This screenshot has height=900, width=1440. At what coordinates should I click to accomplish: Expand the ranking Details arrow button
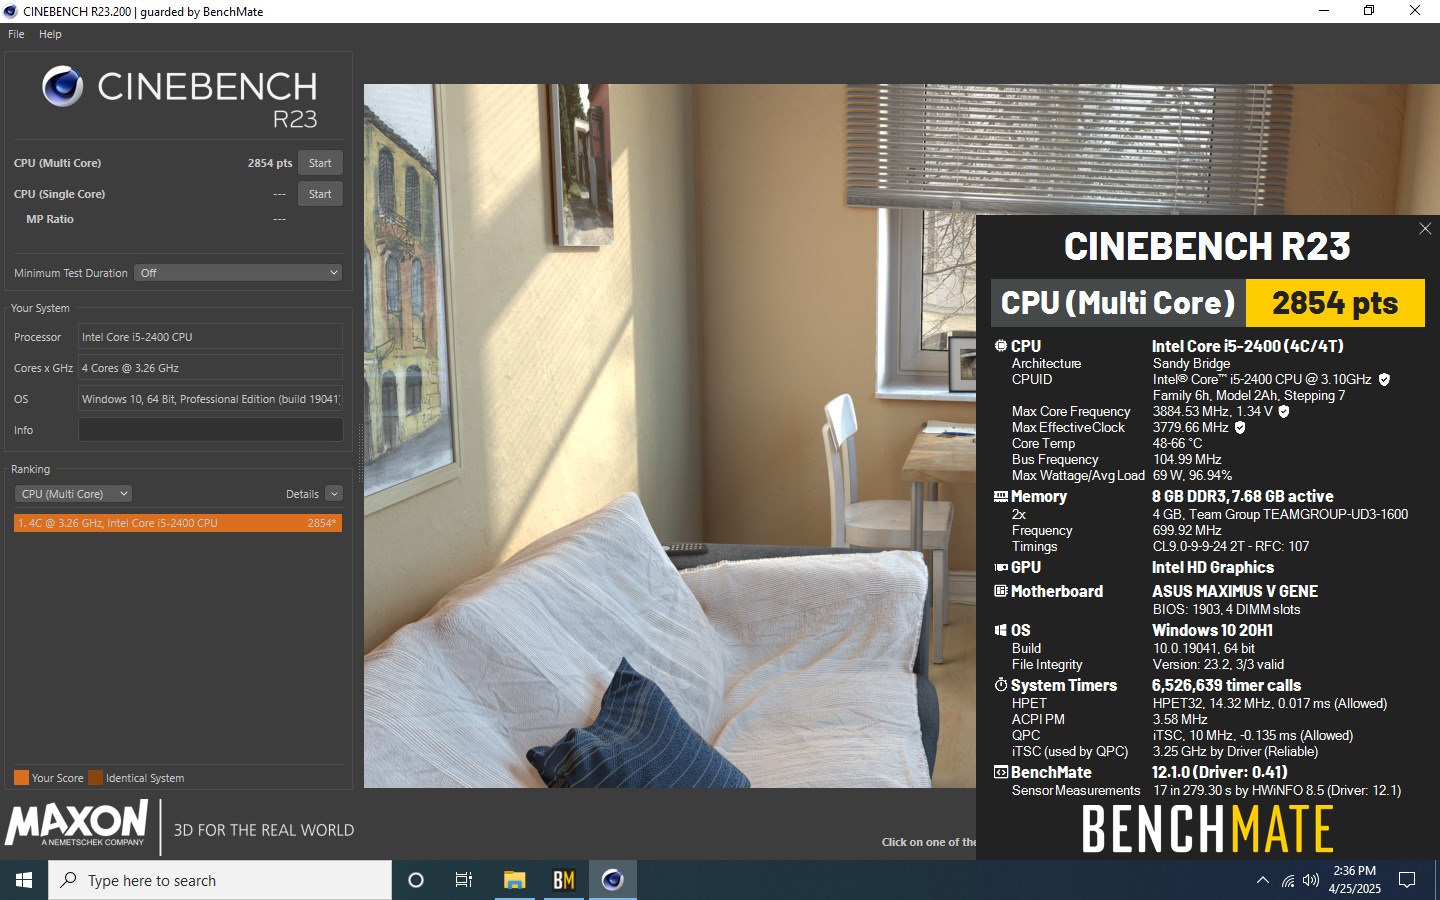(334, 494)
